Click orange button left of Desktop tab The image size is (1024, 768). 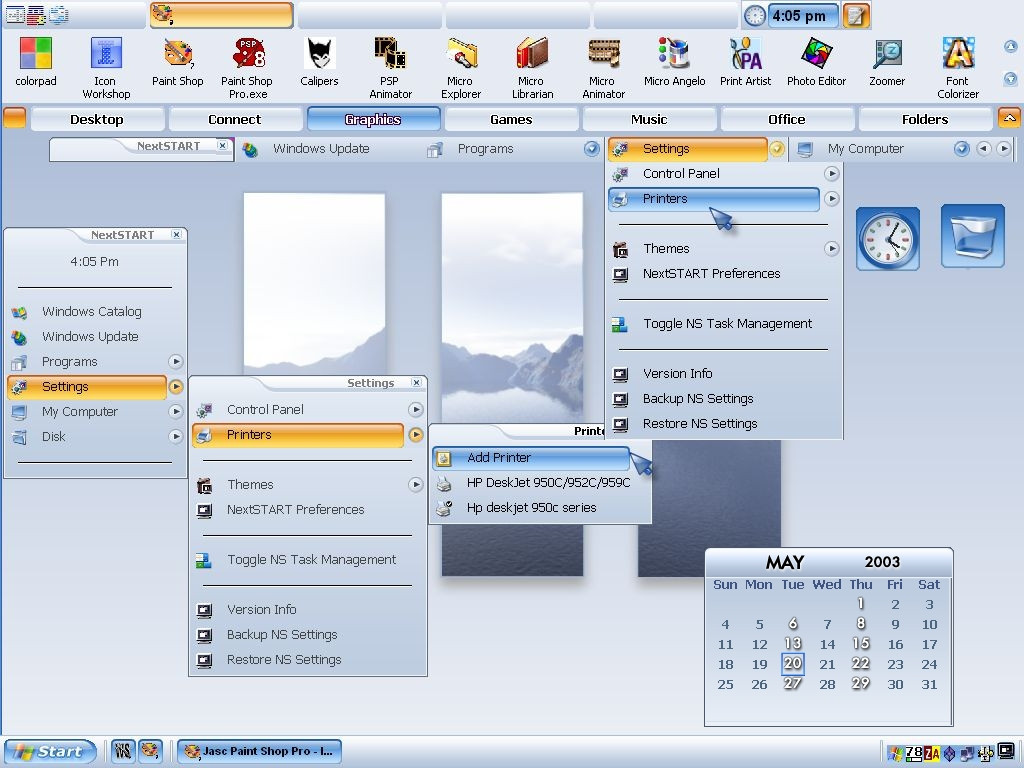point(14,118)
